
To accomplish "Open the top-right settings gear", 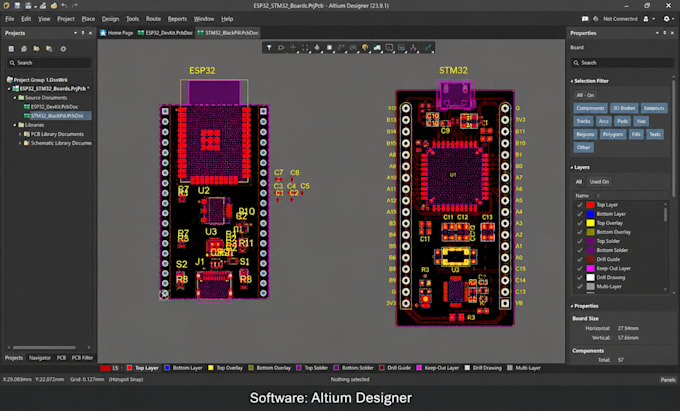I will pyautogui.click(x=667, y=19).
